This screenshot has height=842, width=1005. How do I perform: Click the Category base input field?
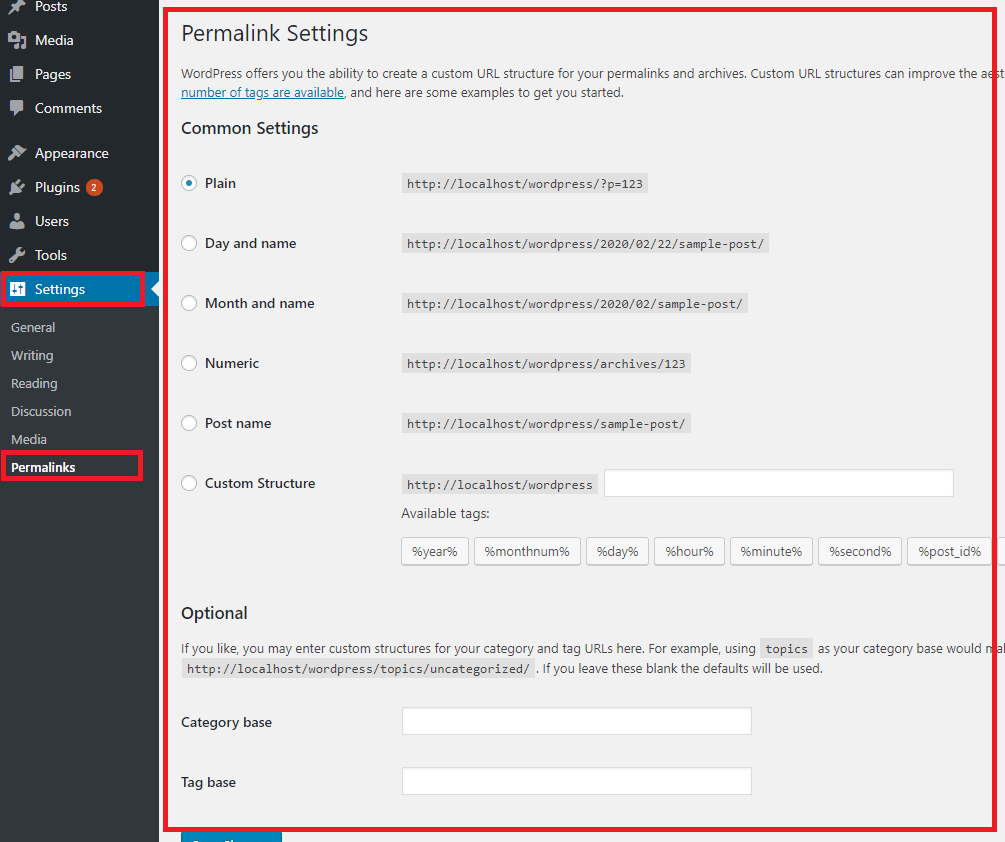pyautogui.click(x=577, y=722)
